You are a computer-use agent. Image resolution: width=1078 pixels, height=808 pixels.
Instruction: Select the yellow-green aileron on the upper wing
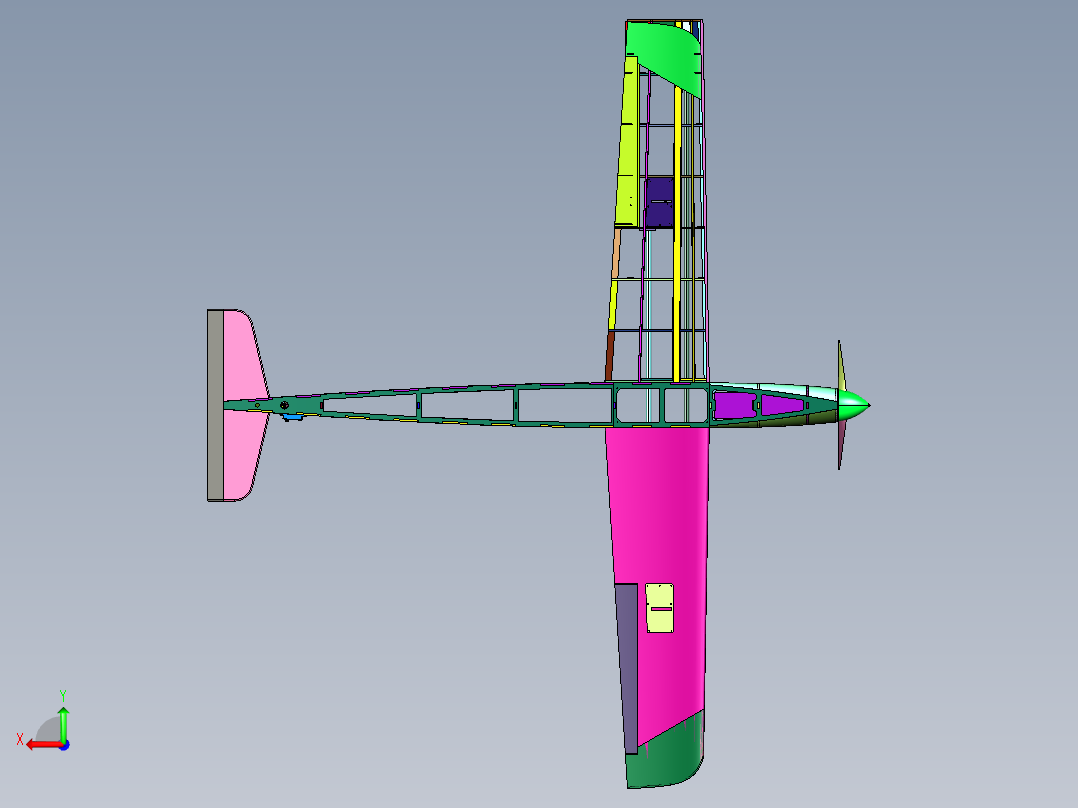(628, 141)
